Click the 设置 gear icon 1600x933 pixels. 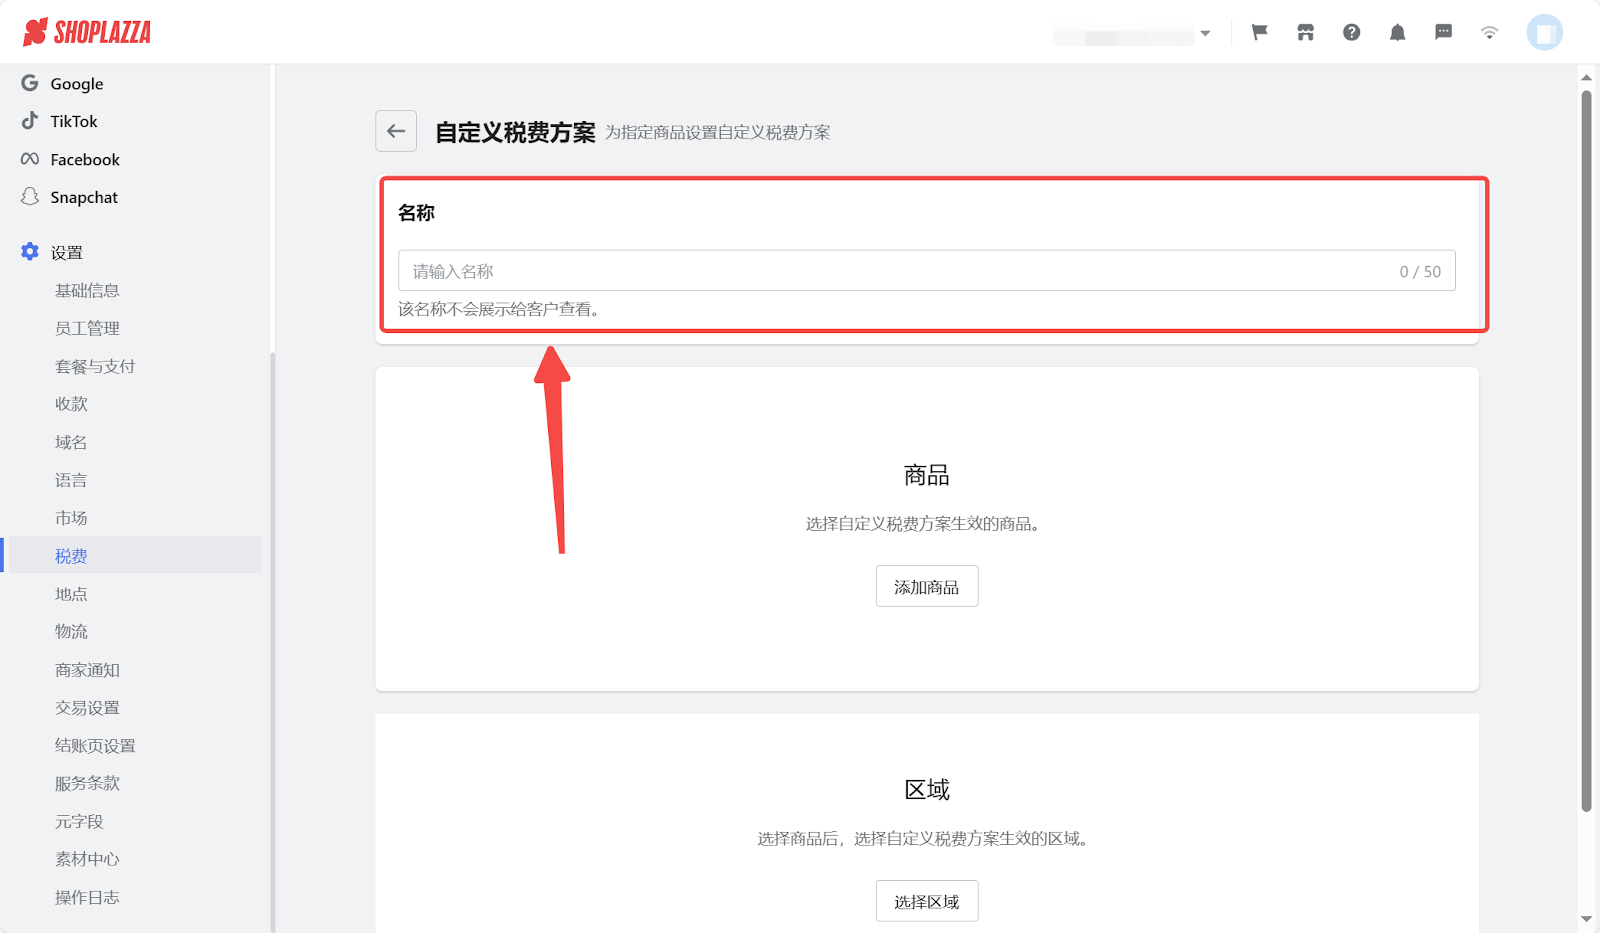[30, 252]
